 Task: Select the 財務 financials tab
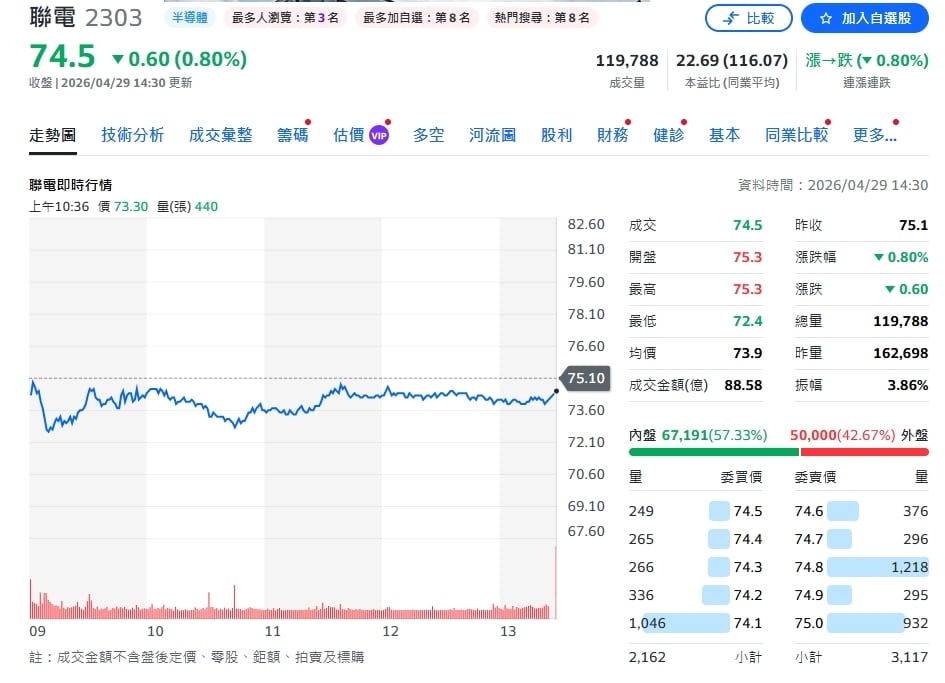coord(612,134)
